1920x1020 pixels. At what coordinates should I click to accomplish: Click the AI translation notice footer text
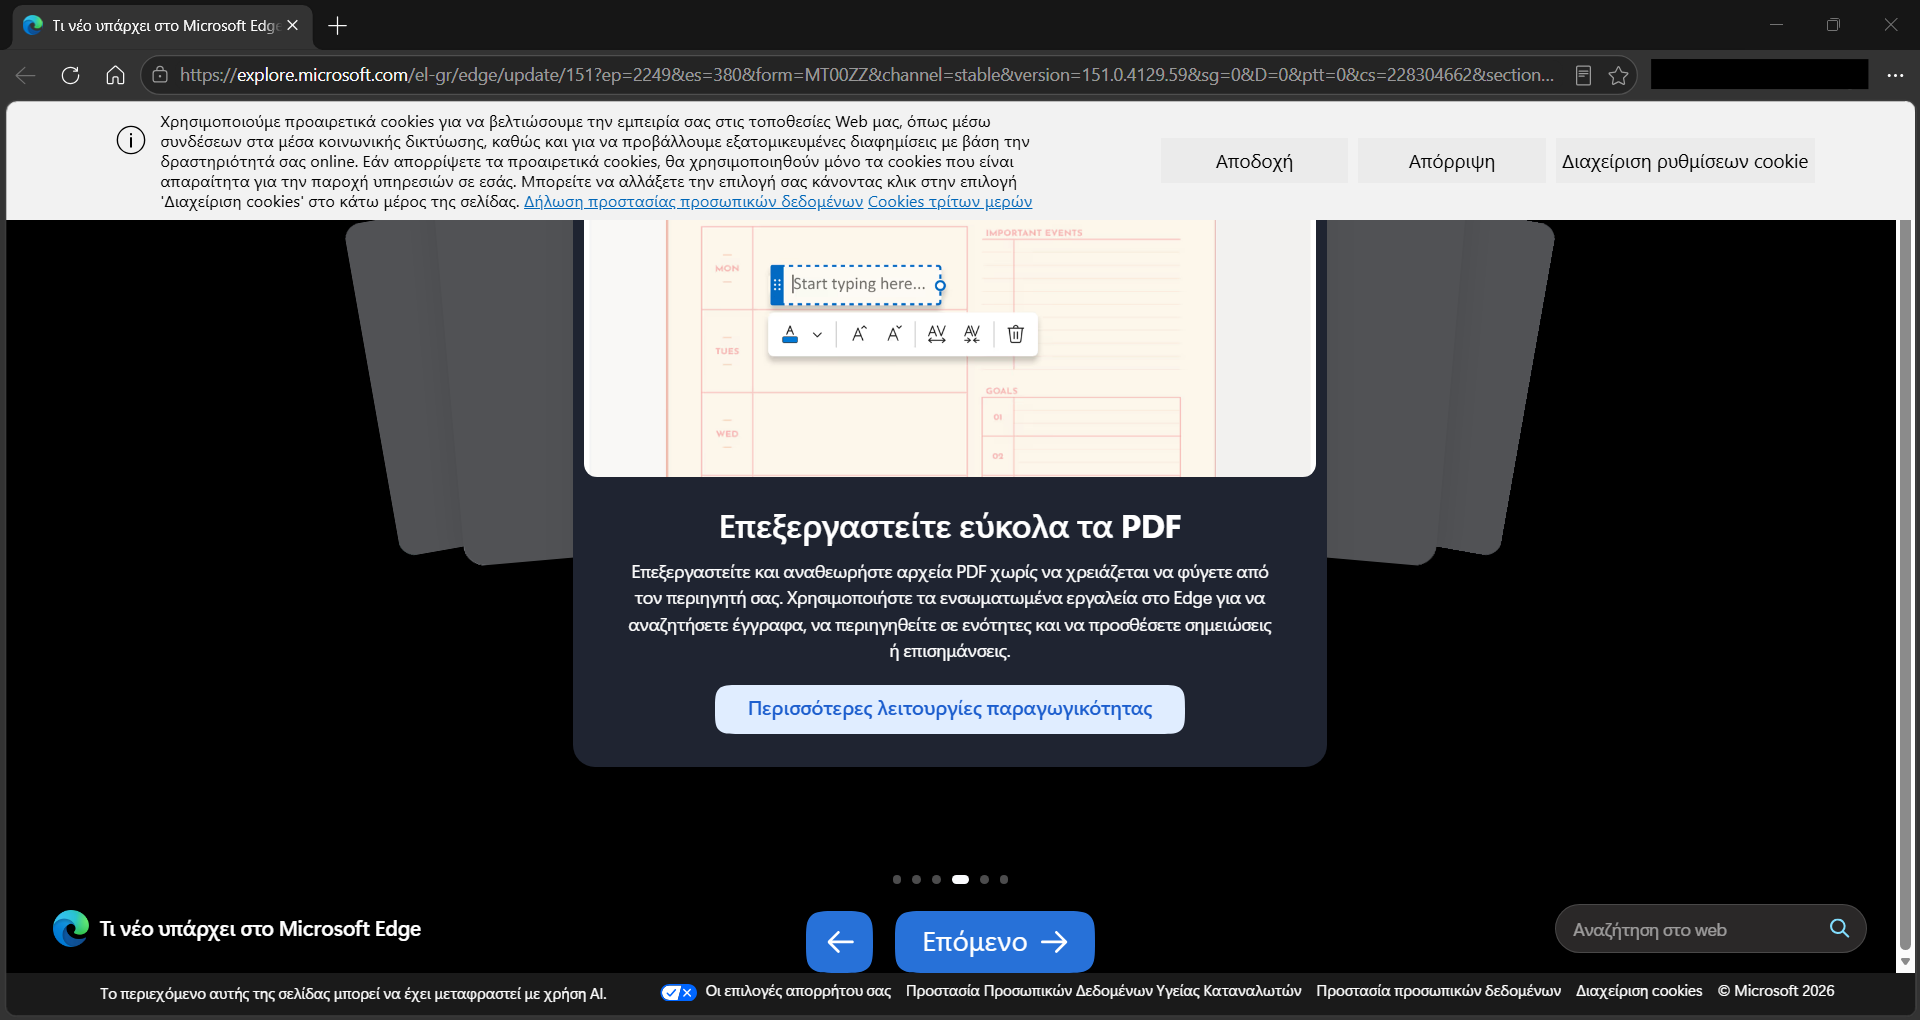point(353,994)
